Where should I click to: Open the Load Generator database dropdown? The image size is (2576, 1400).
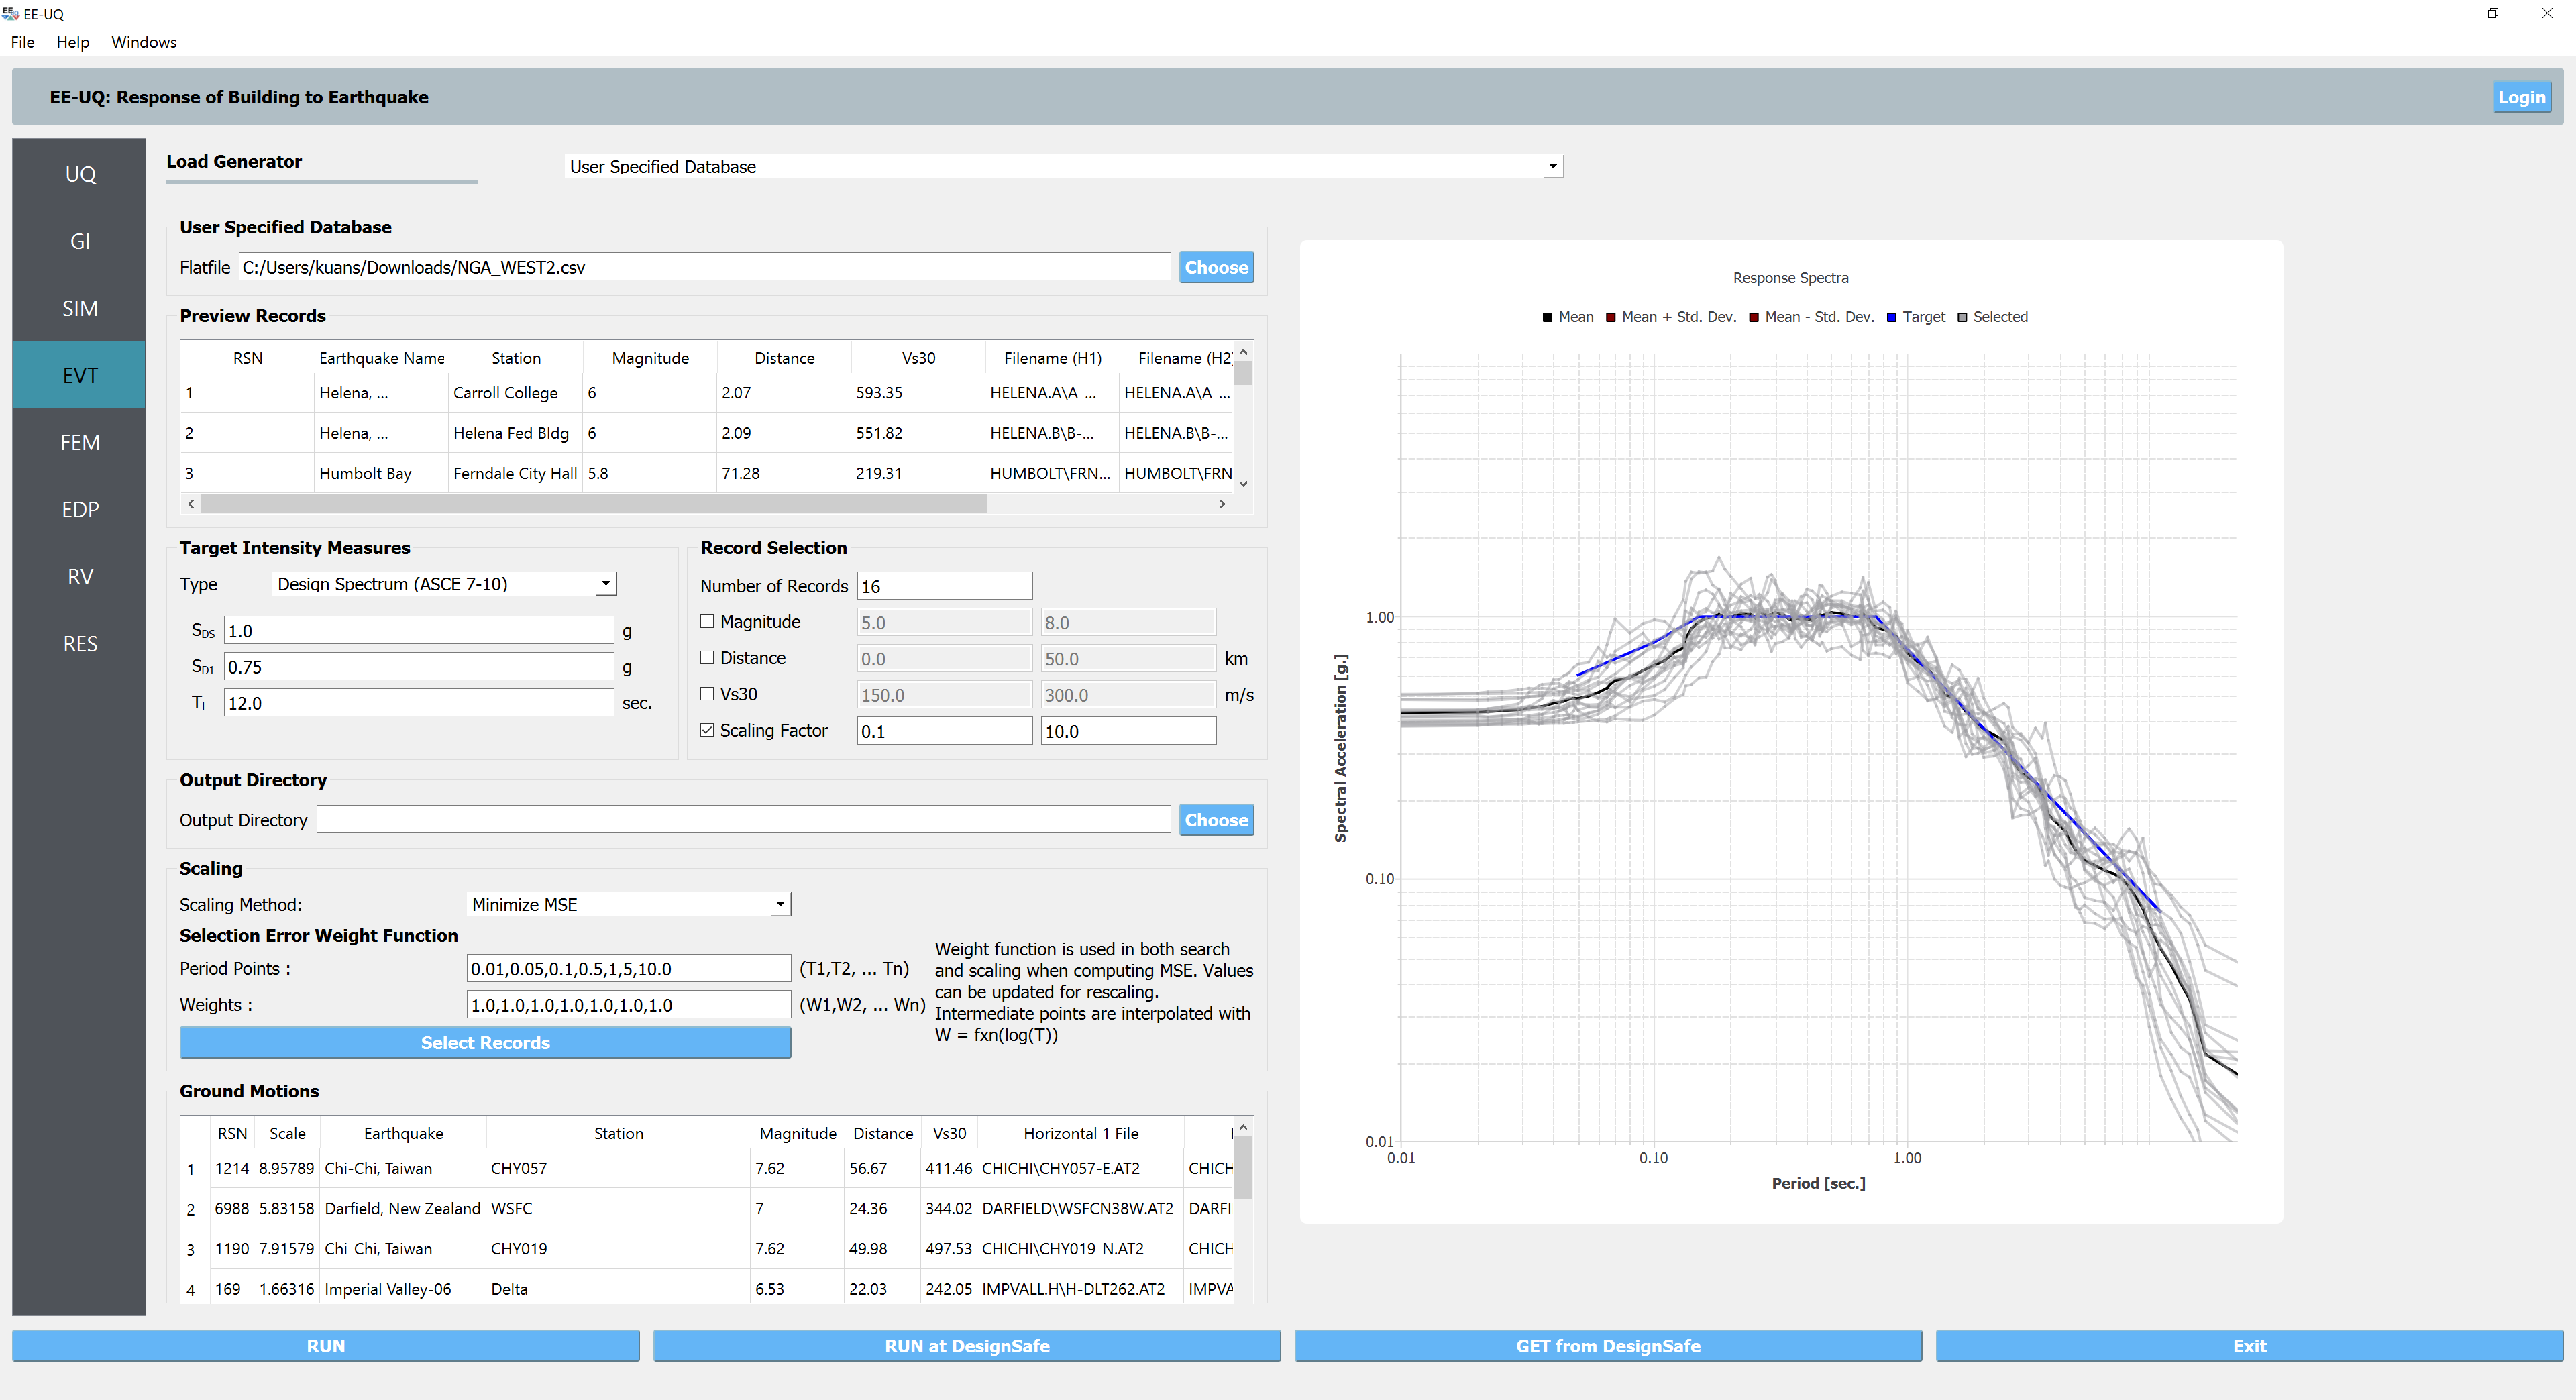click(1064, 166)
